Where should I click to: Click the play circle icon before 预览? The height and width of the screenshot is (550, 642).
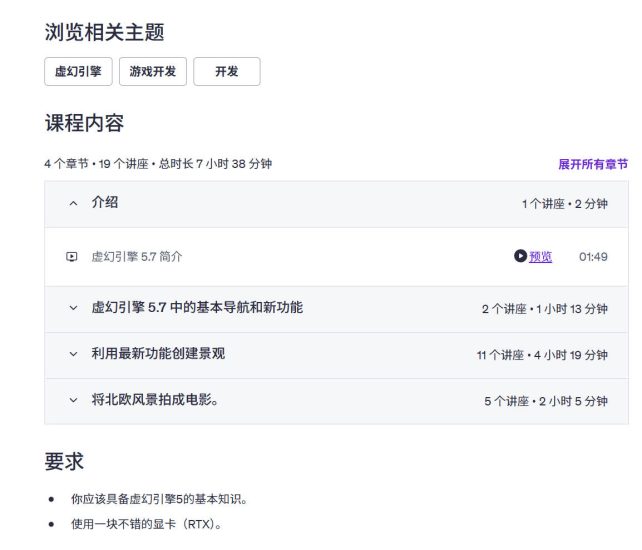pos(520,256)
